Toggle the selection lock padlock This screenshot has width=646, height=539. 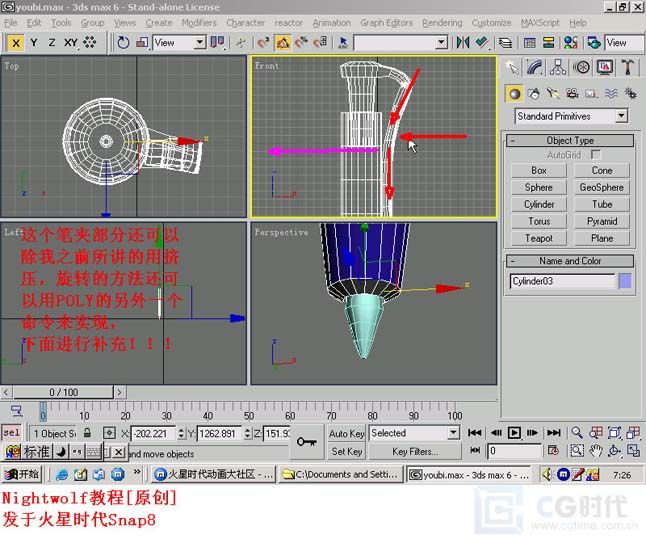(87, 433)
